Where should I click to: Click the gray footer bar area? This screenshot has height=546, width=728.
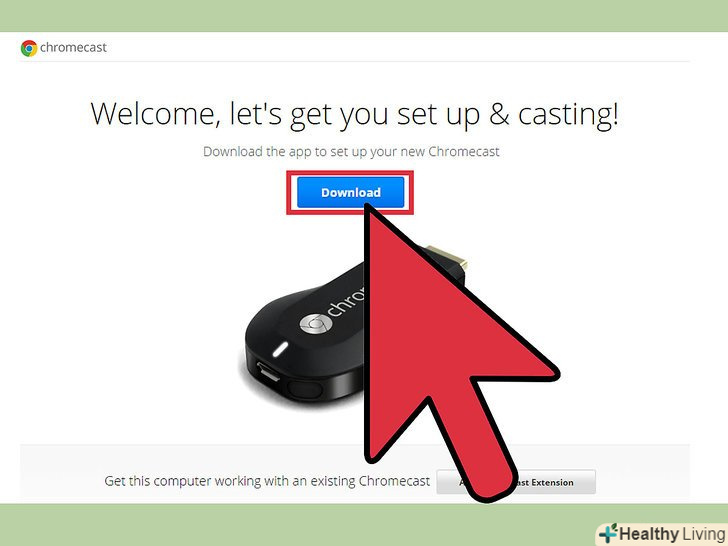(x=354, y=473)
